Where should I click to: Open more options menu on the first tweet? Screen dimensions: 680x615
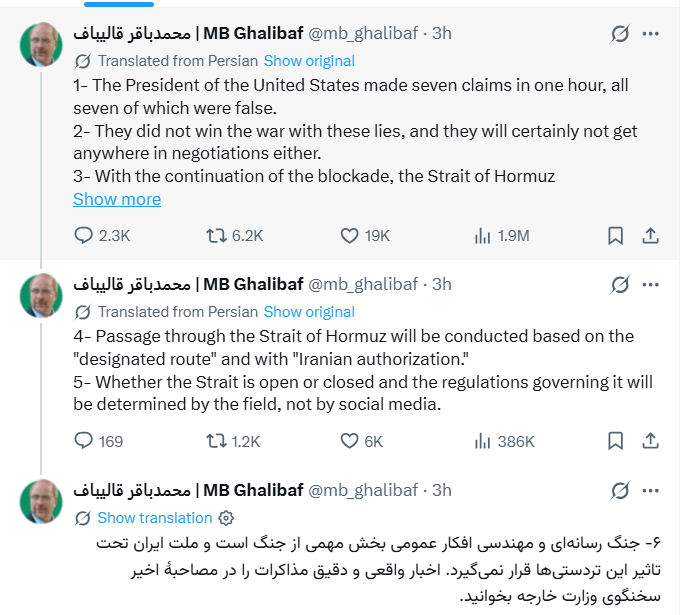coord(651,33)
